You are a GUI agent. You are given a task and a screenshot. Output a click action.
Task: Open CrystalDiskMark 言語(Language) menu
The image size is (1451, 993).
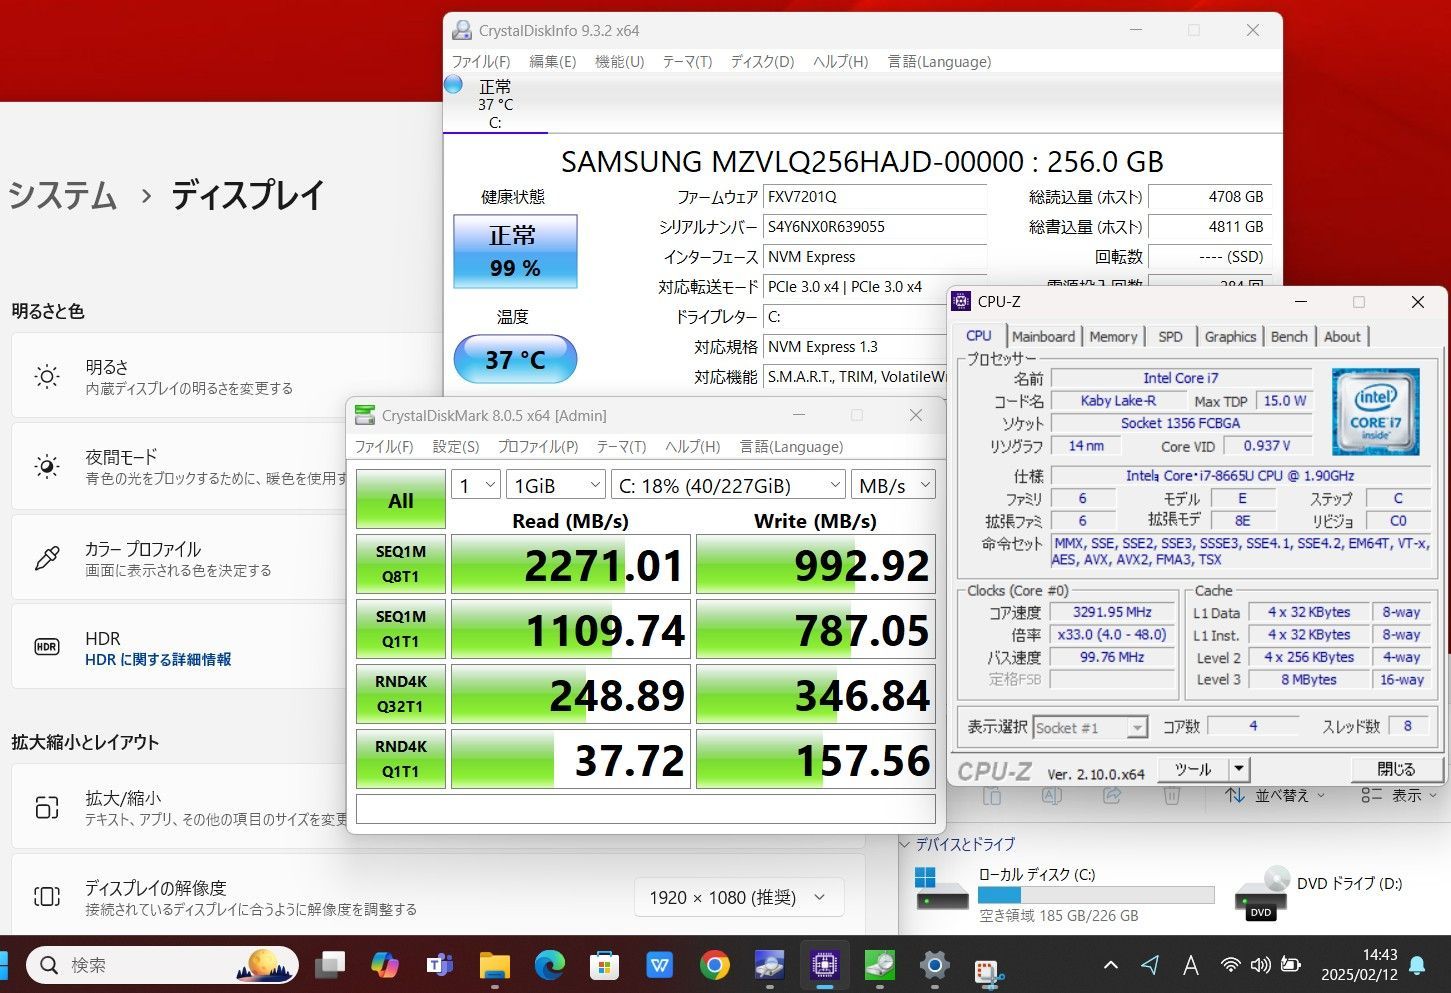pos(791,447)
